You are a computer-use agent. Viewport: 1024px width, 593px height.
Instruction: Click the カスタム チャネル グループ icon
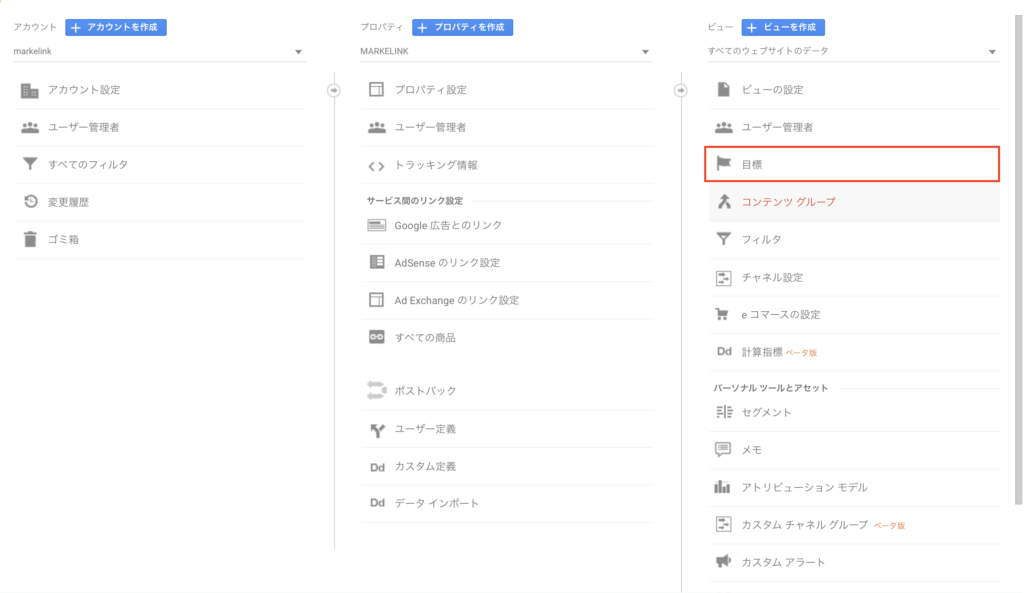coord(724,524)
